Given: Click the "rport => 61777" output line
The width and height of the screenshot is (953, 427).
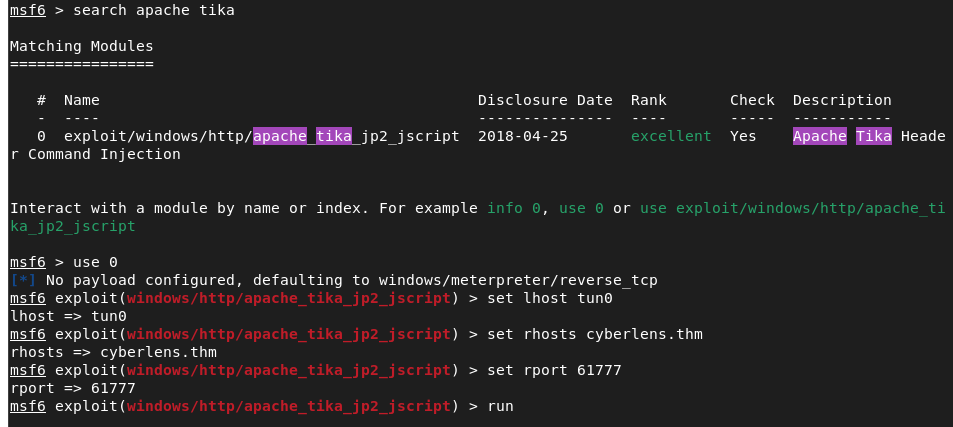Looking at the screenshot, I should tap(73, 388).
